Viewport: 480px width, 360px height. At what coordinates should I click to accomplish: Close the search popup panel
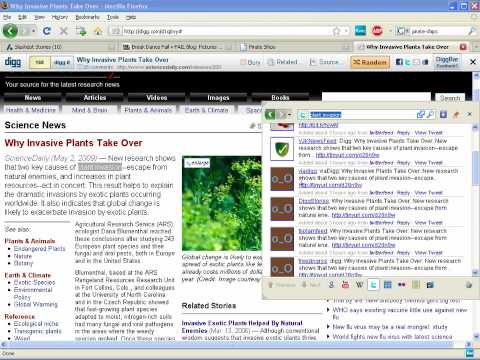coord(469,114)
